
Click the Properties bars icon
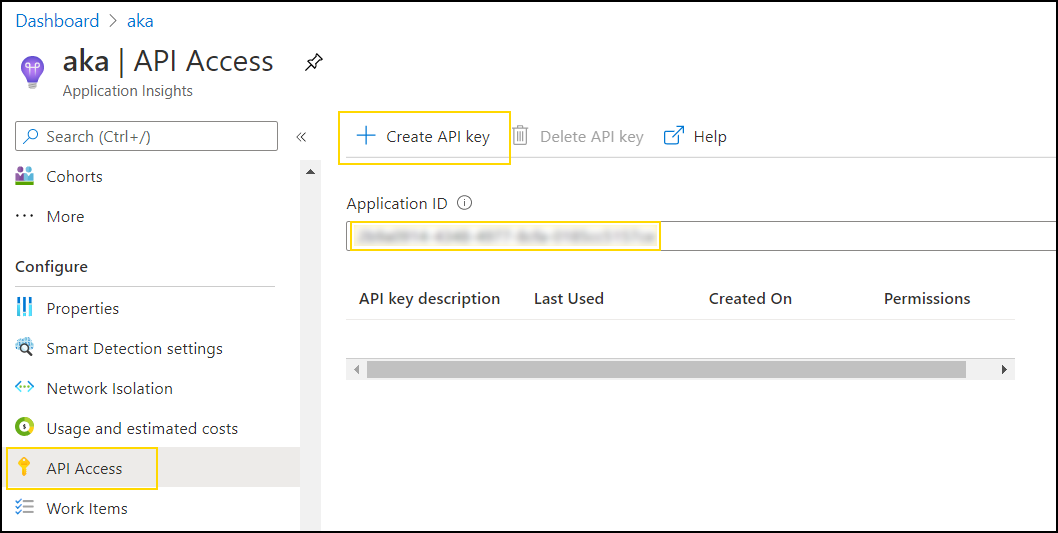click(24, 308)
